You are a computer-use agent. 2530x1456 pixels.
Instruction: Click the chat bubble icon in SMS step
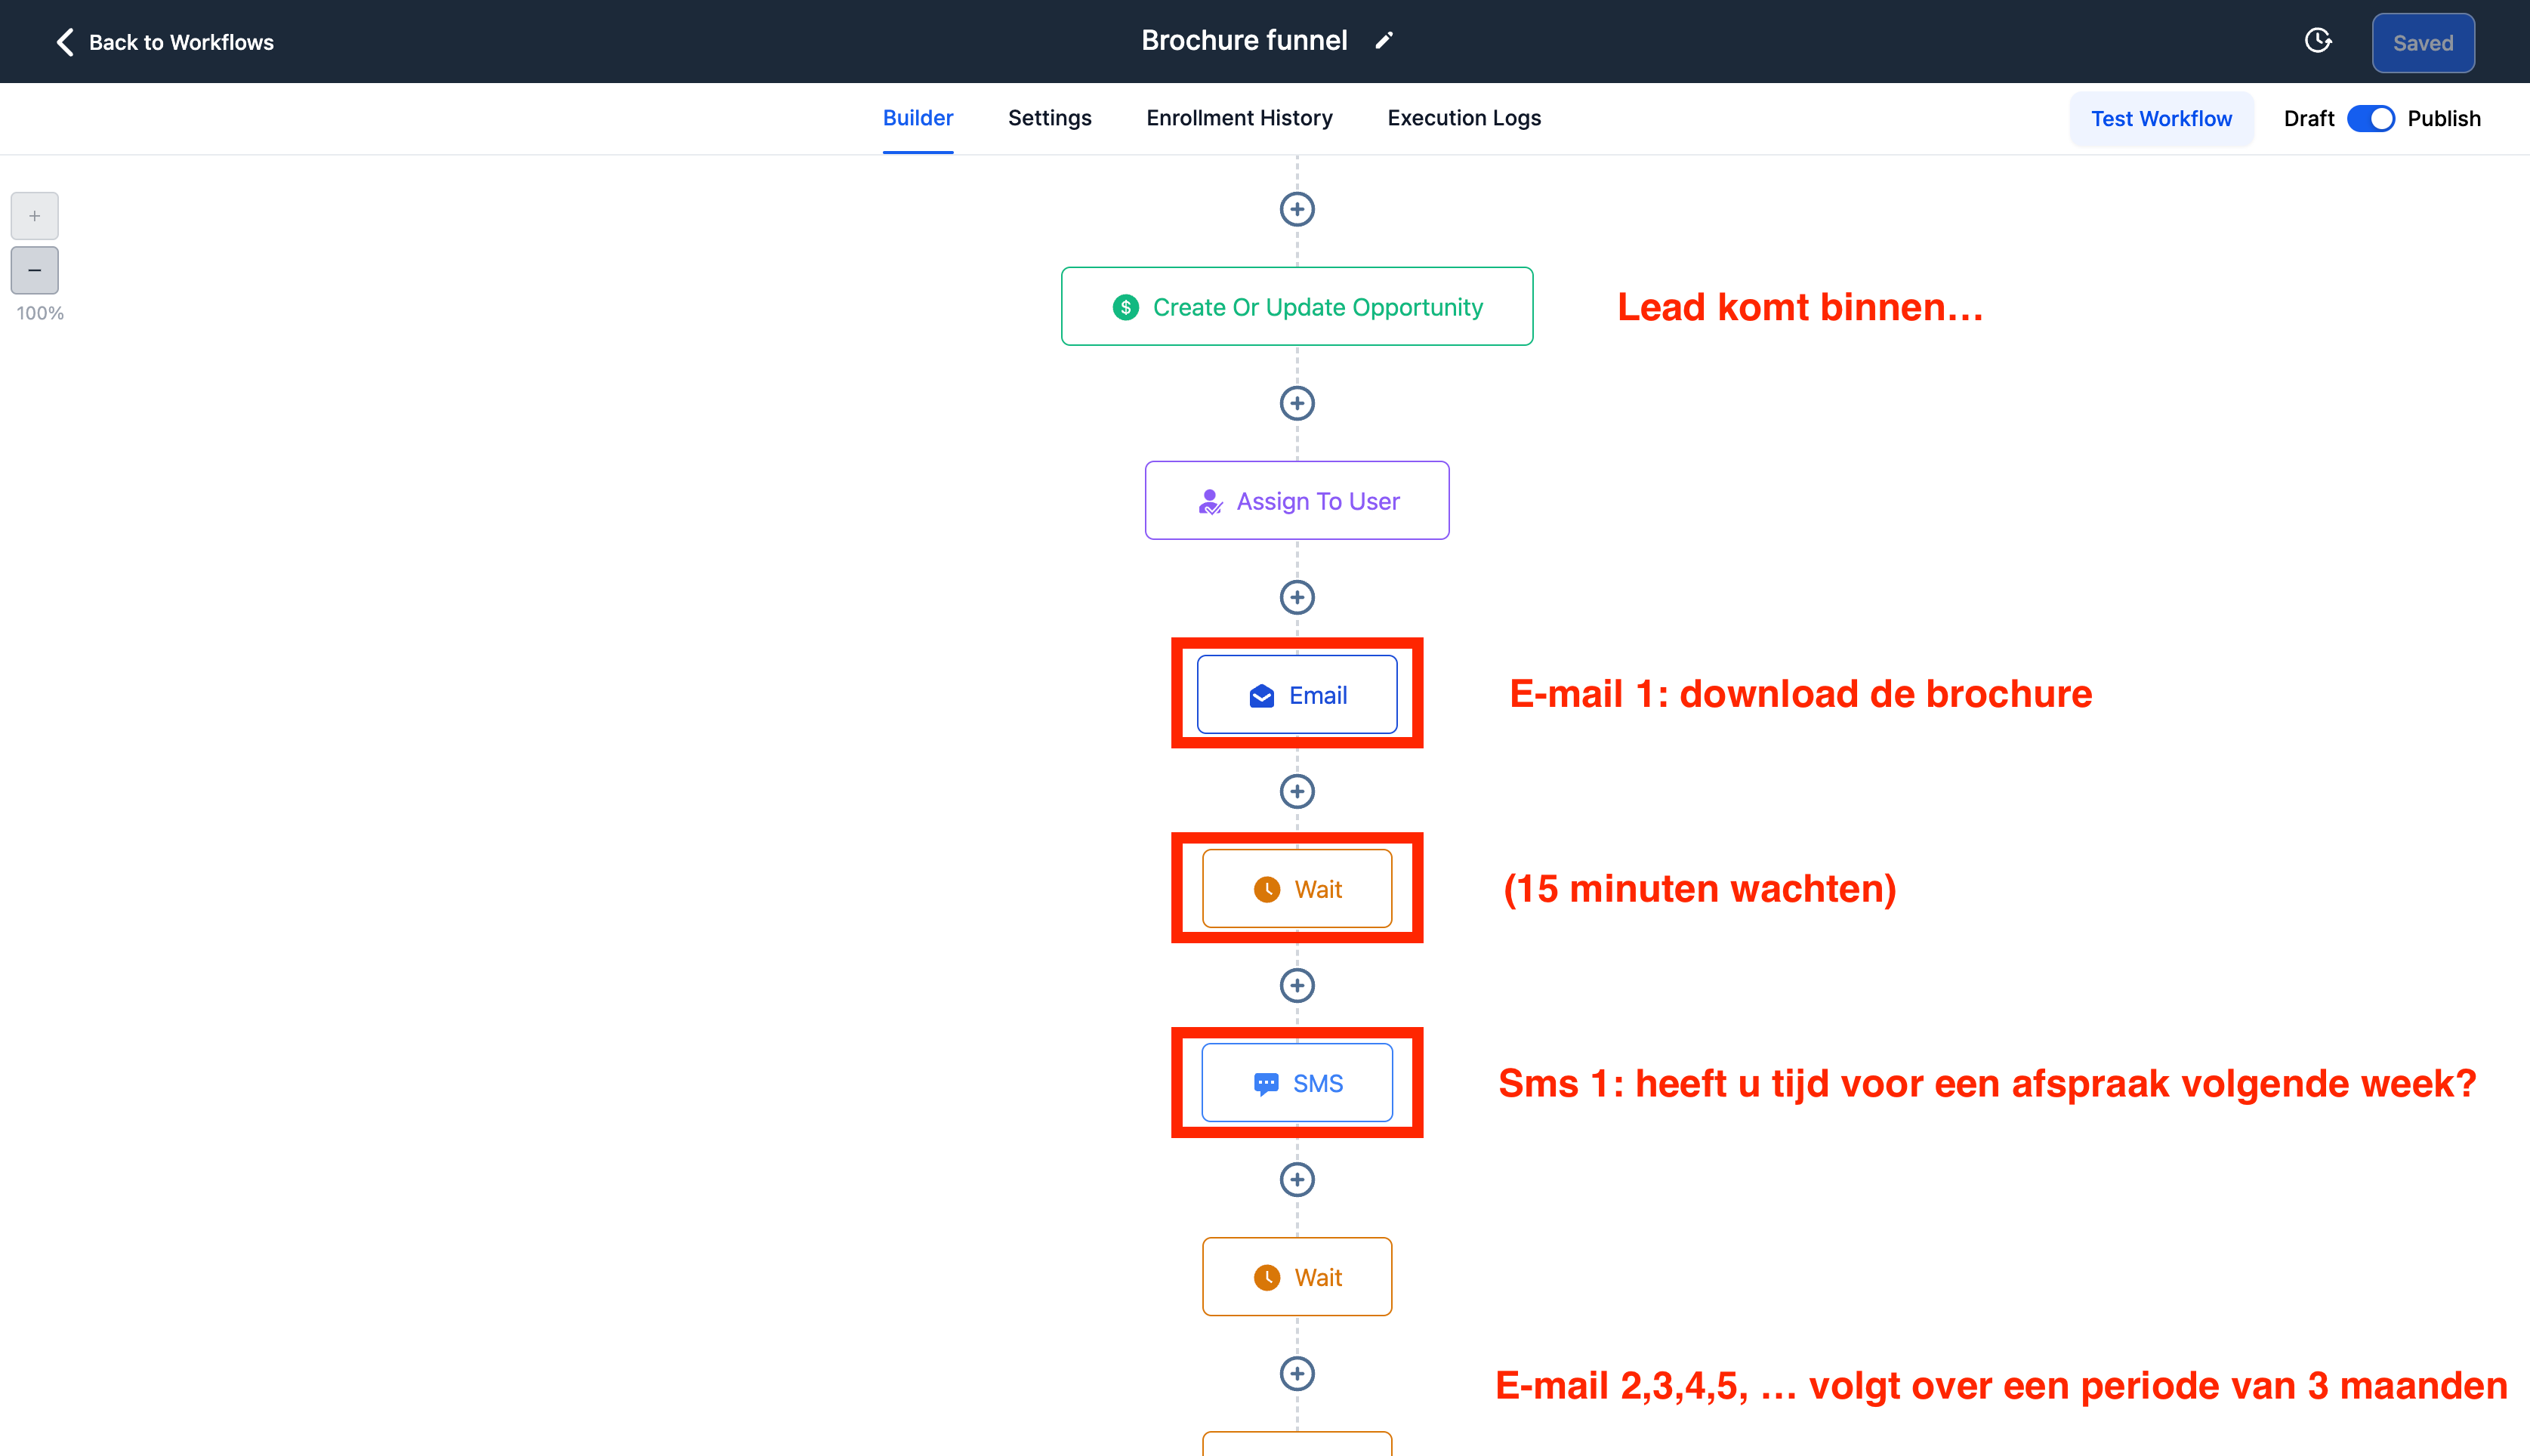tap(1266, 1084)
